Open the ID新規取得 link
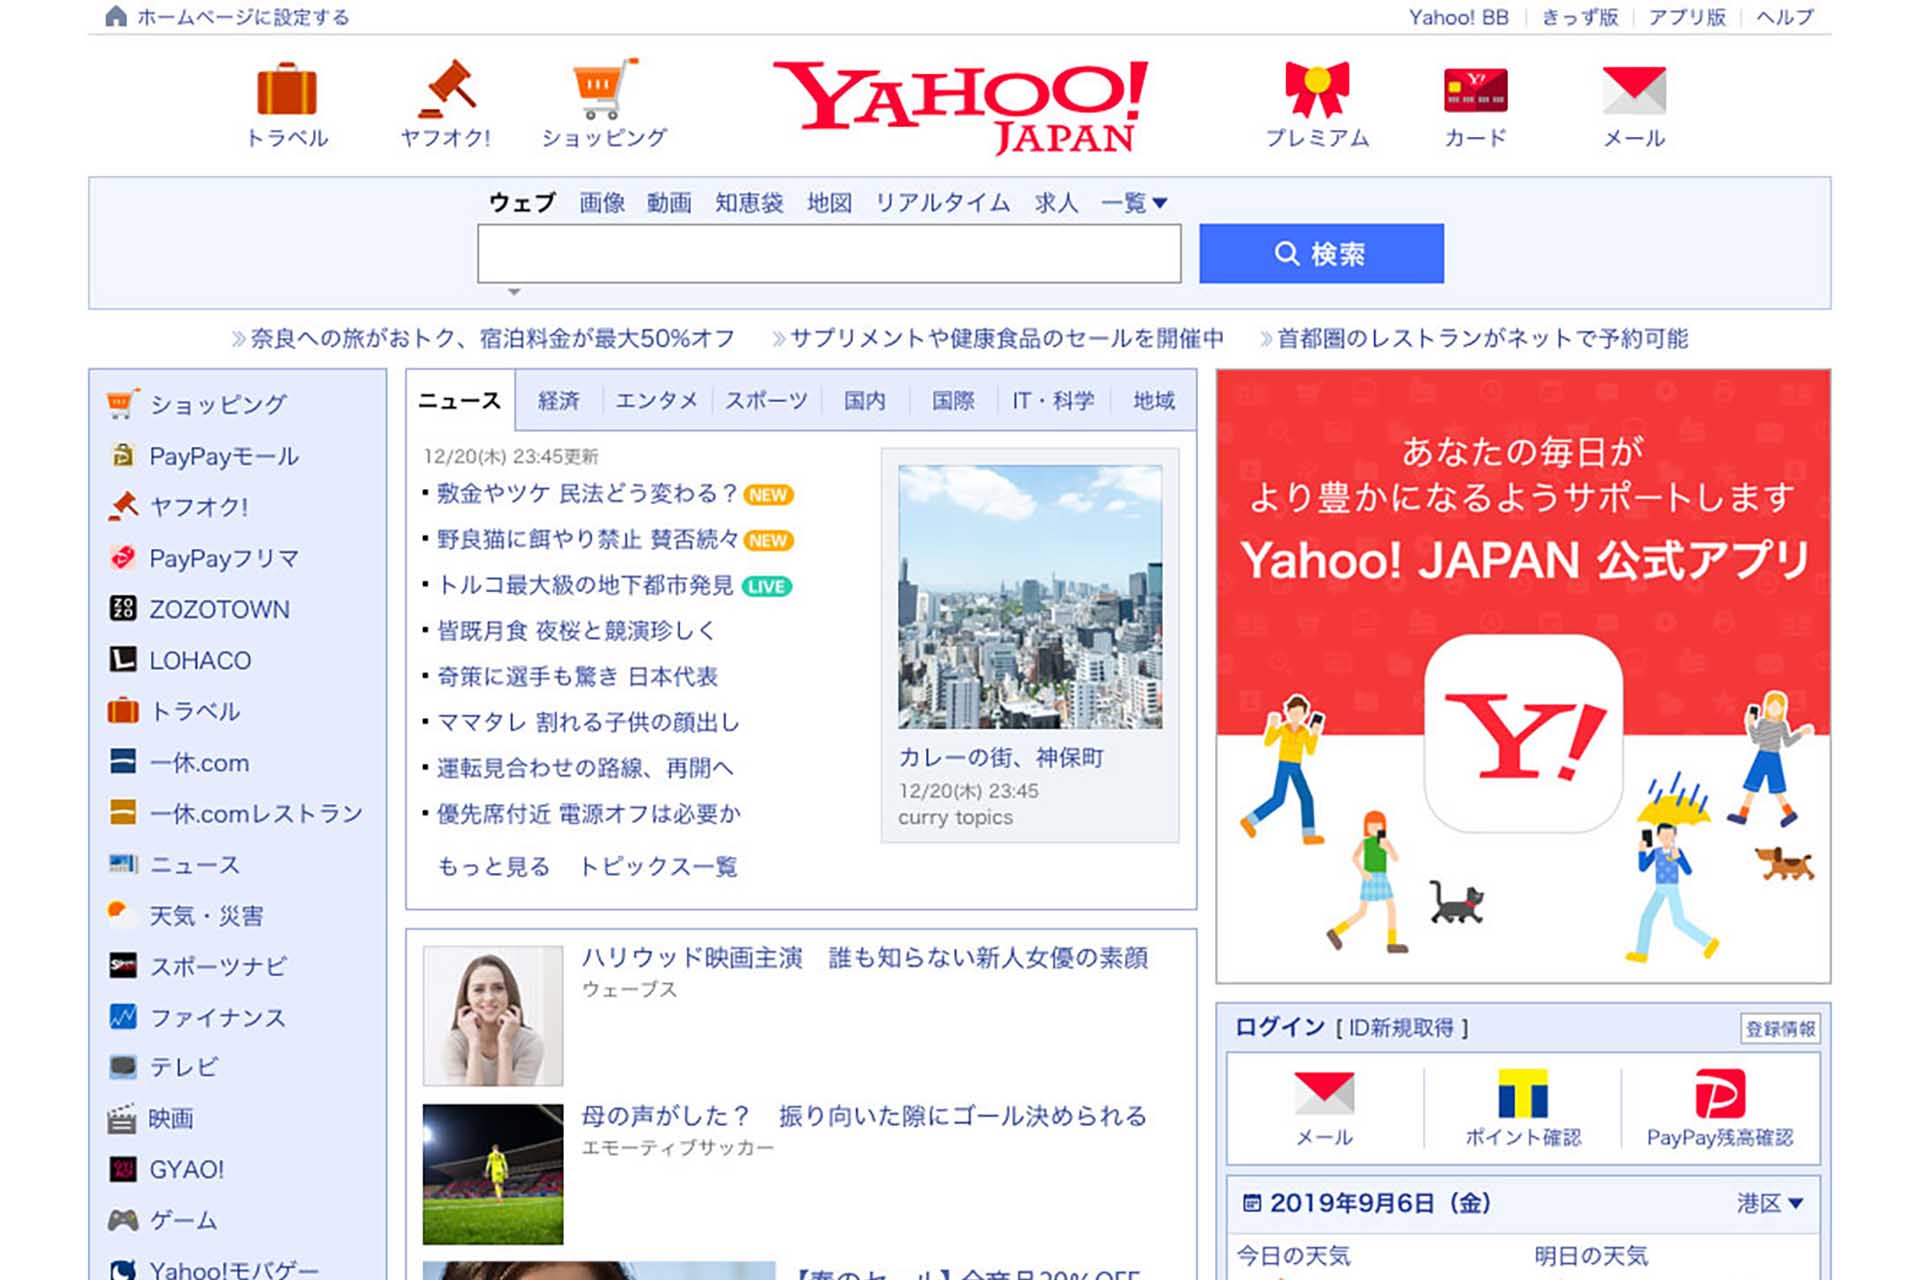The image size is (1920, 1280). coord(1401,1028)
